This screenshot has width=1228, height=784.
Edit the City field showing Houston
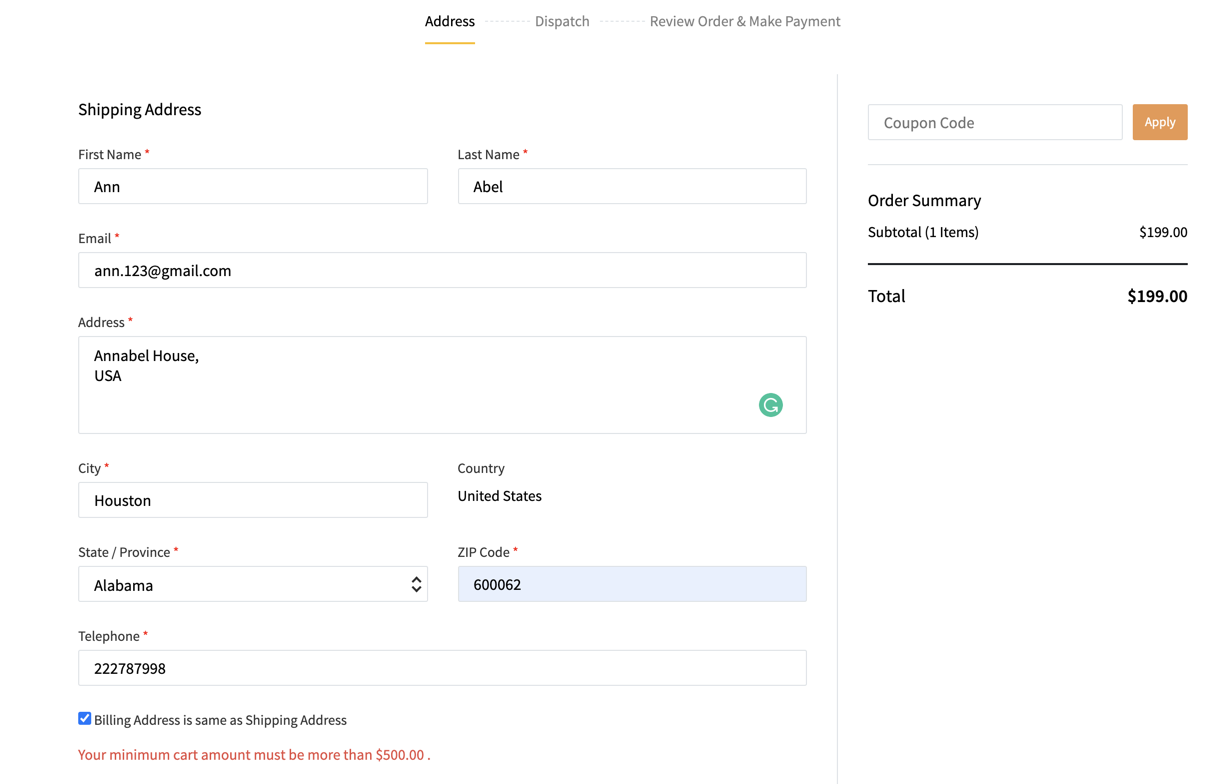[x=252, y=500]
